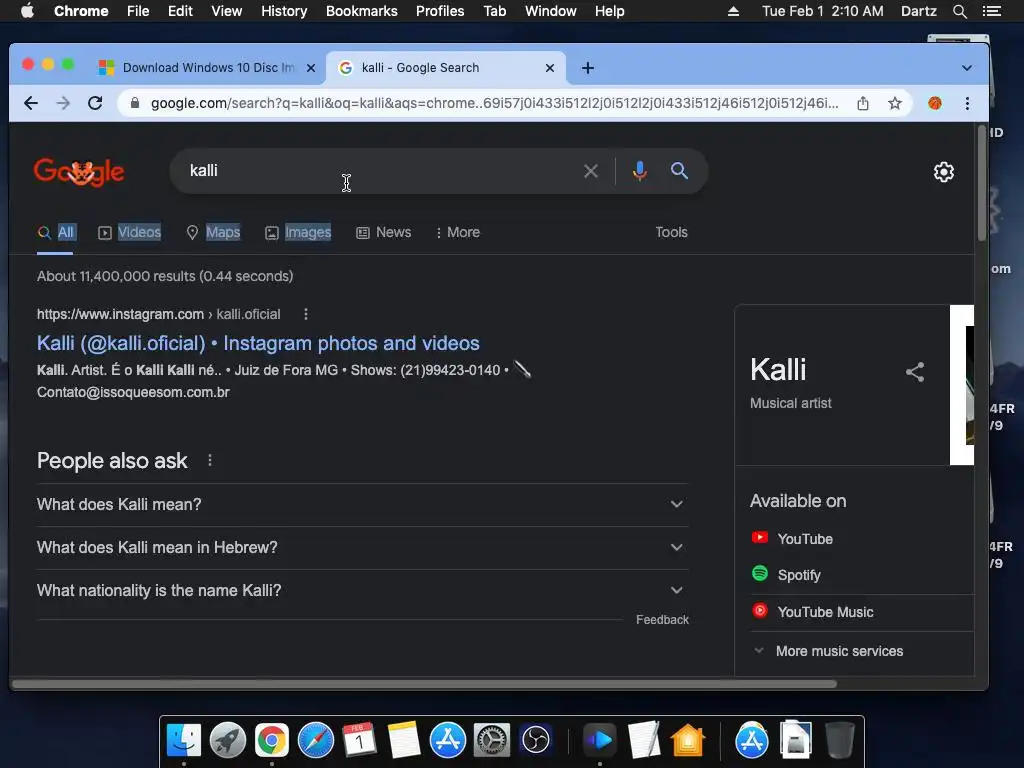Viewport: 1024px width, 768px height.
Task: Open Launchpad rocket in the Dock
Action: coord(227,740)
